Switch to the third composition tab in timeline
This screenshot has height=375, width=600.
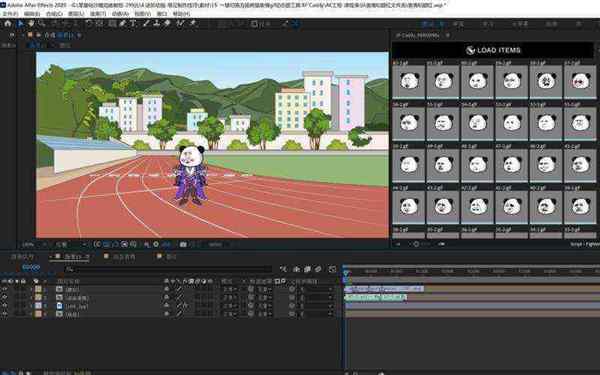pos(167,257)
